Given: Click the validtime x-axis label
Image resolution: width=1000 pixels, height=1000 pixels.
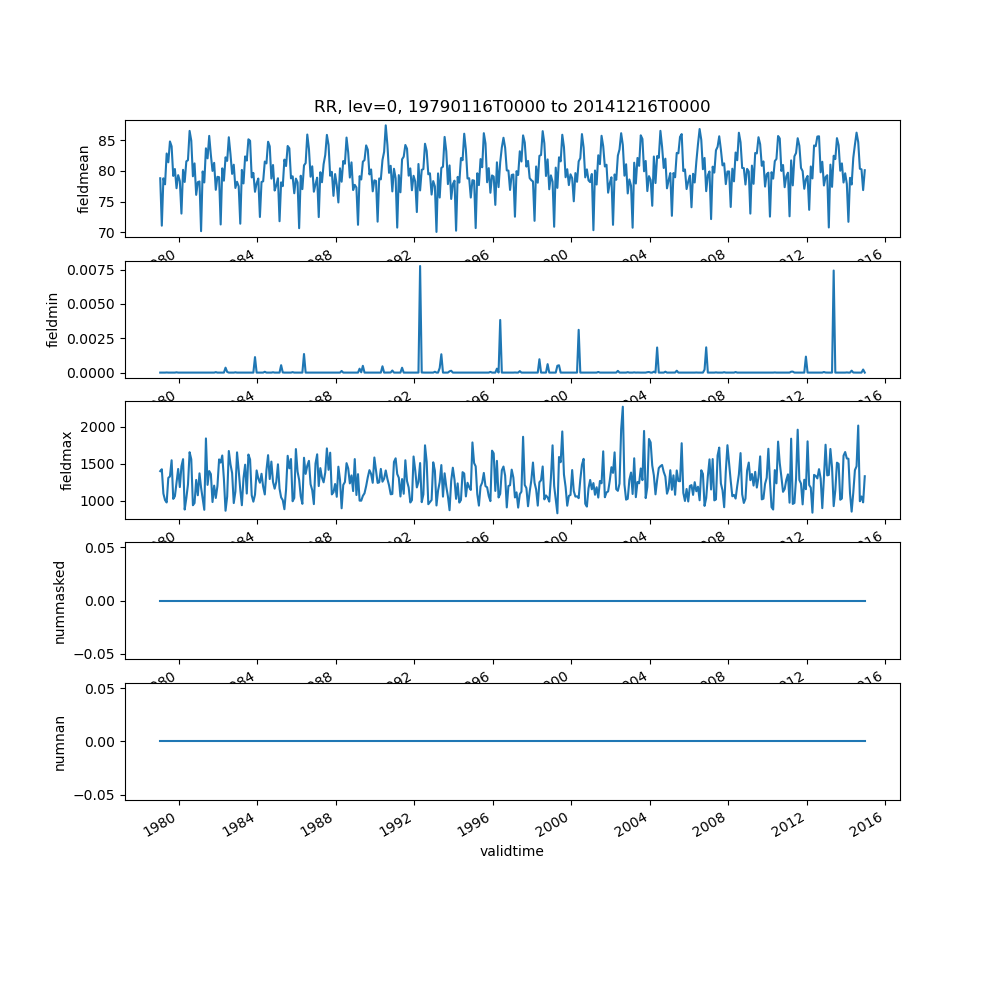Looking at the screenshot, I should point(512,851).
